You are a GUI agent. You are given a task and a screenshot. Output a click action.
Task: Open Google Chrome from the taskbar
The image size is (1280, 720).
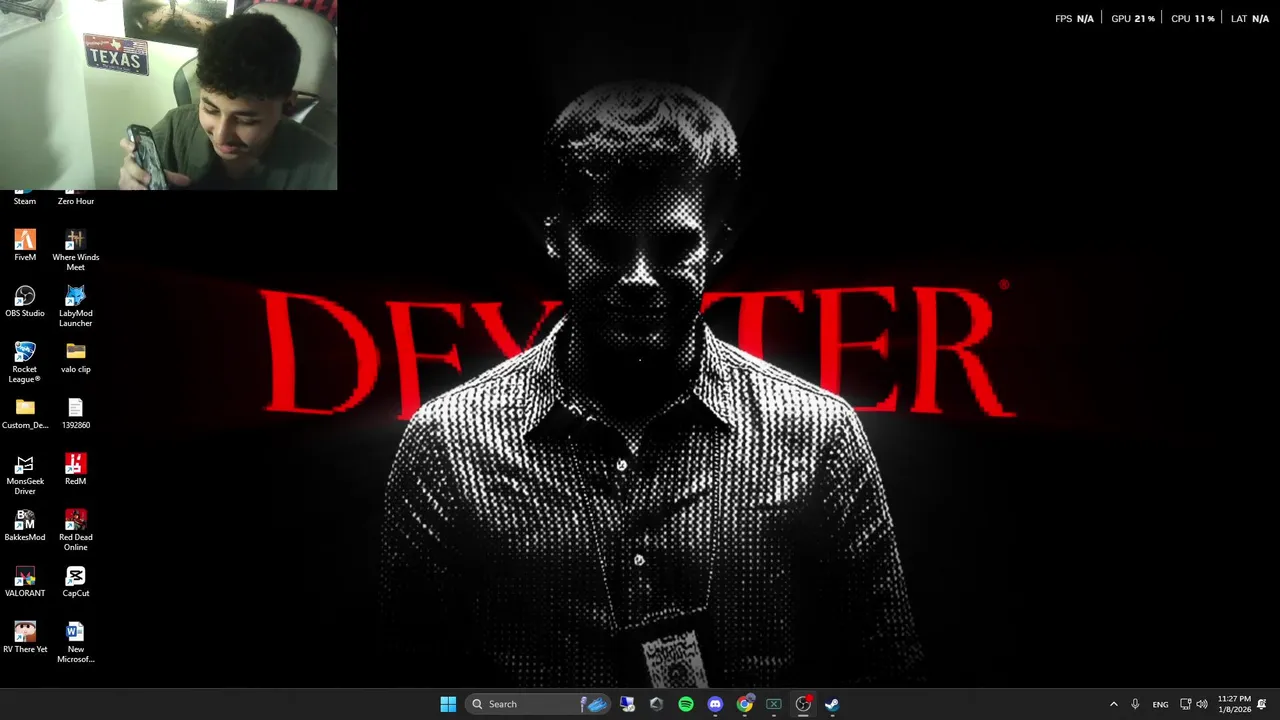pyautogui.click(x=745, y=704)
